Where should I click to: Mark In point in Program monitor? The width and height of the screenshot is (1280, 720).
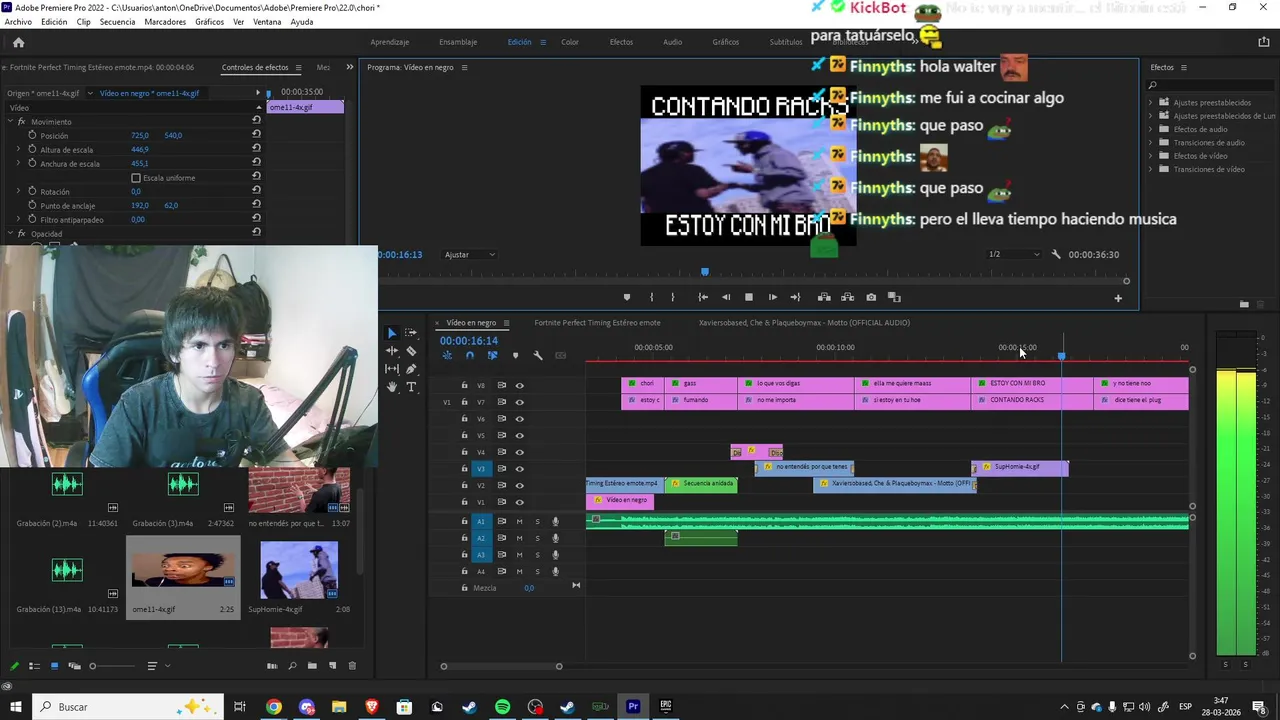point(651,297)
